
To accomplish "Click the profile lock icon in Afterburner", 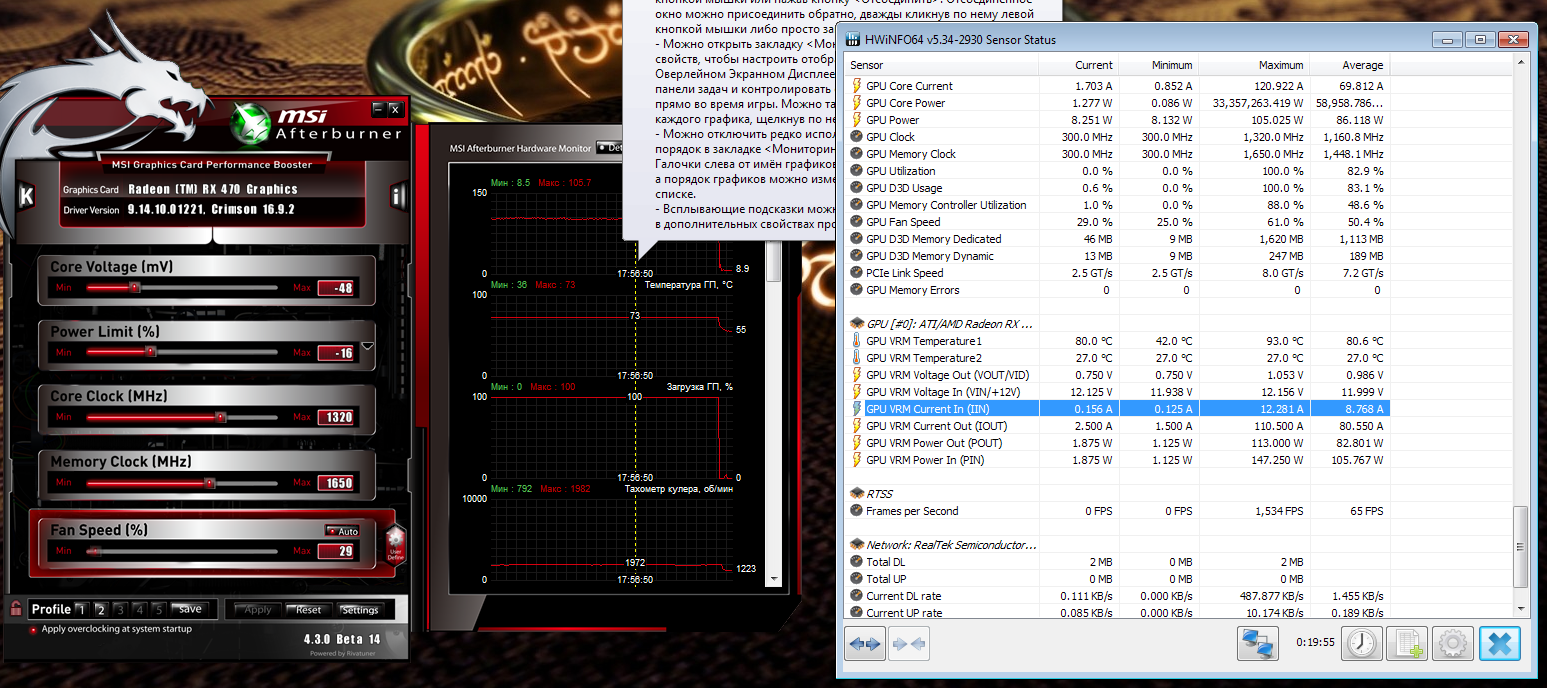I will tap(16, 608).
